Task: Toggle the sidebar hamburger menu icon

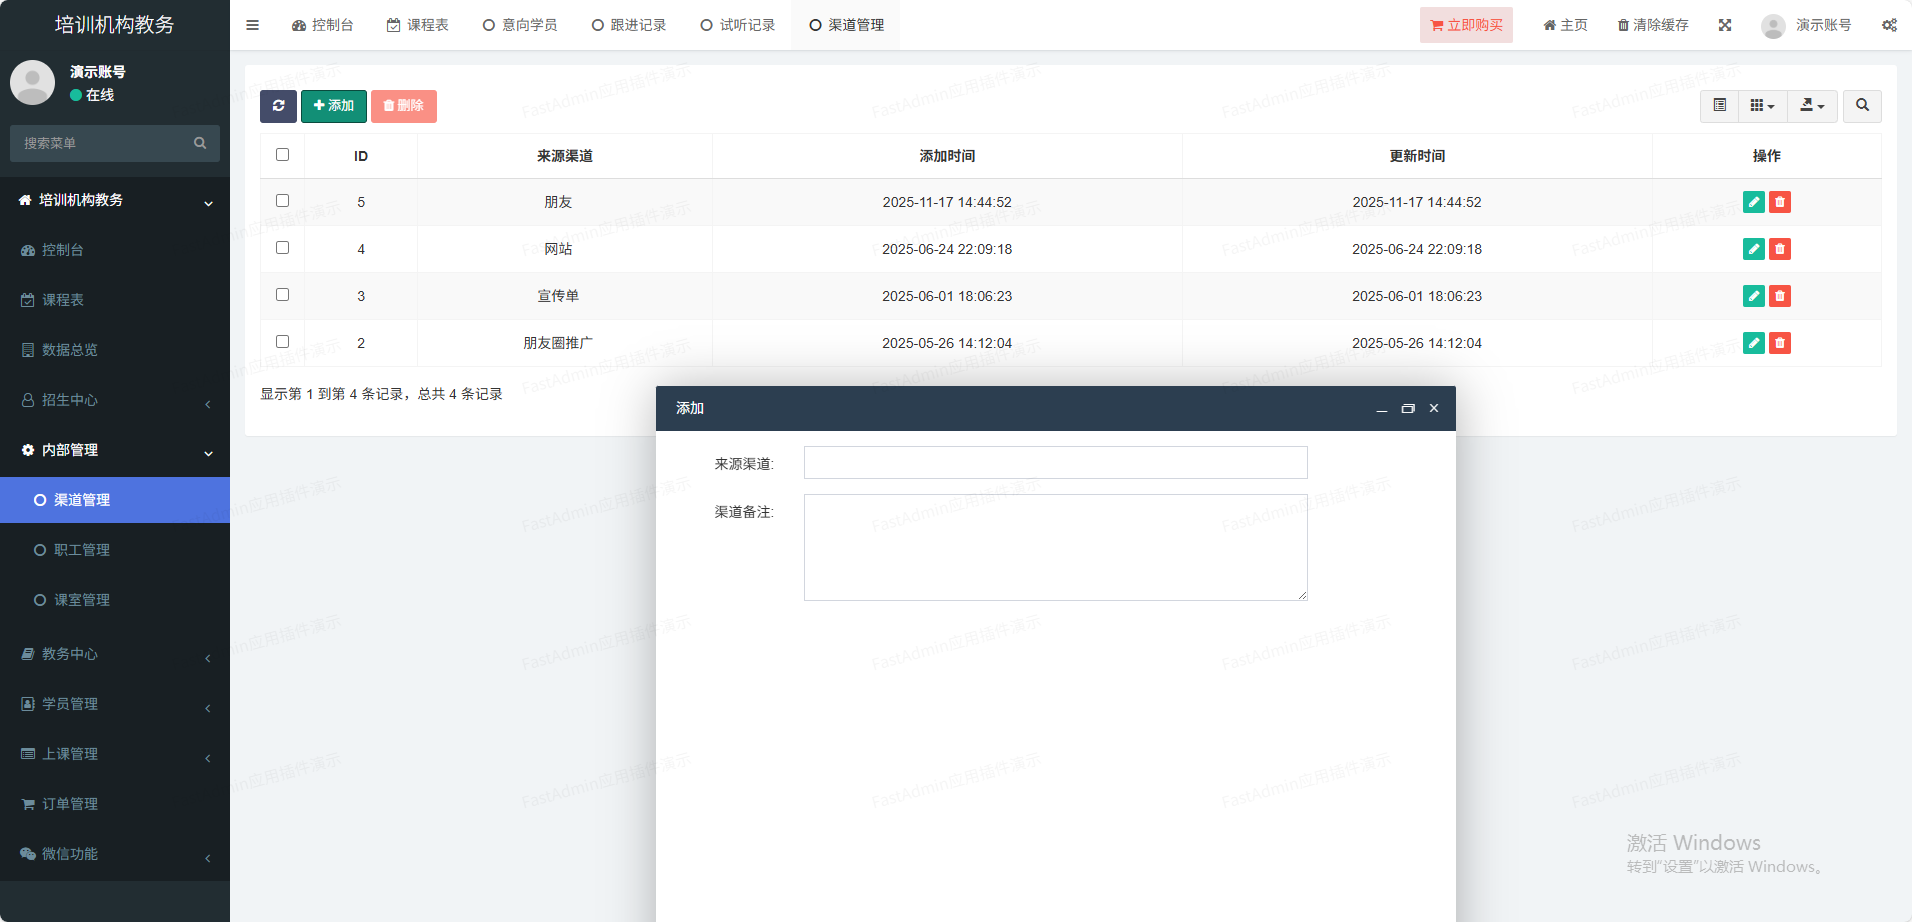Action: 253,25
